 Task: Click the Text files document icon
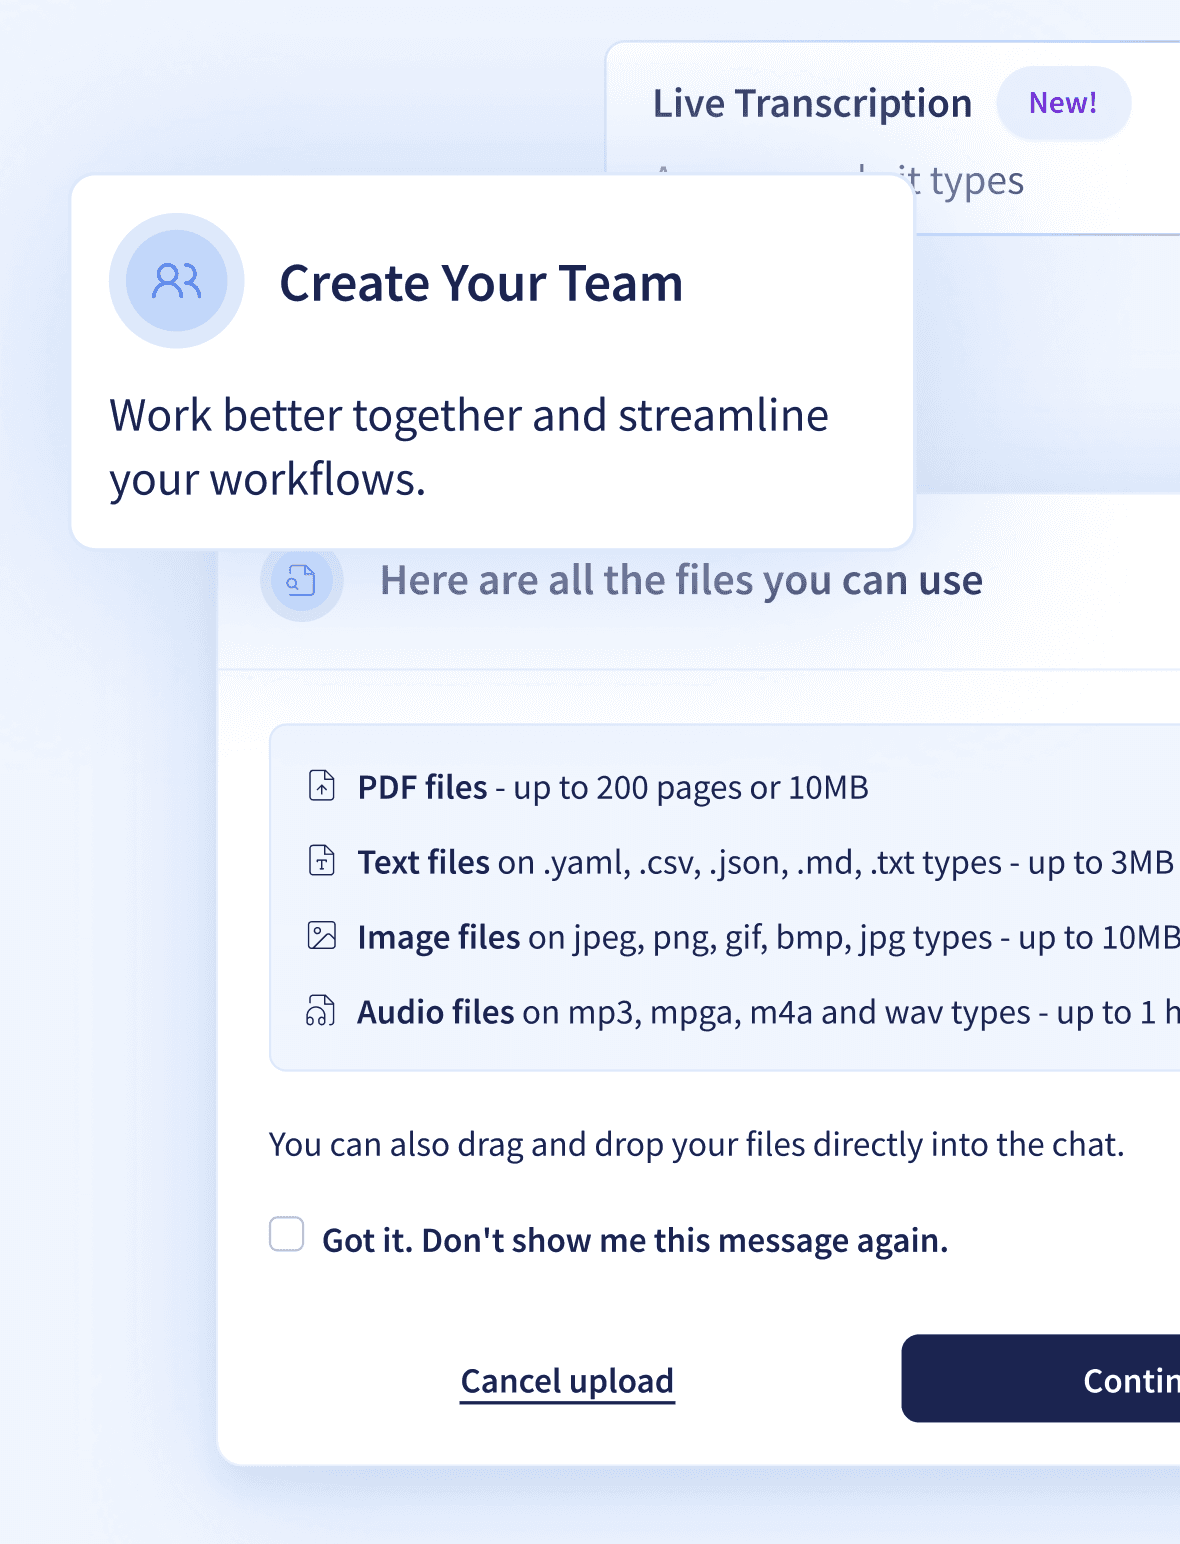[321, 861]
